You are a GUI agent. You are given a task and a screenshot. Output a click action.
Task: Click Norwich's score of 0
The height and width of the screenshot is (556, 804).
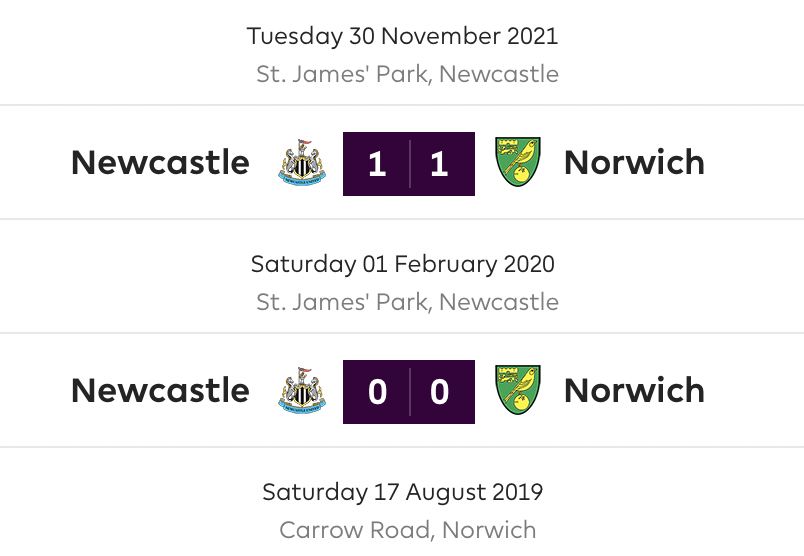click(439, 392)
